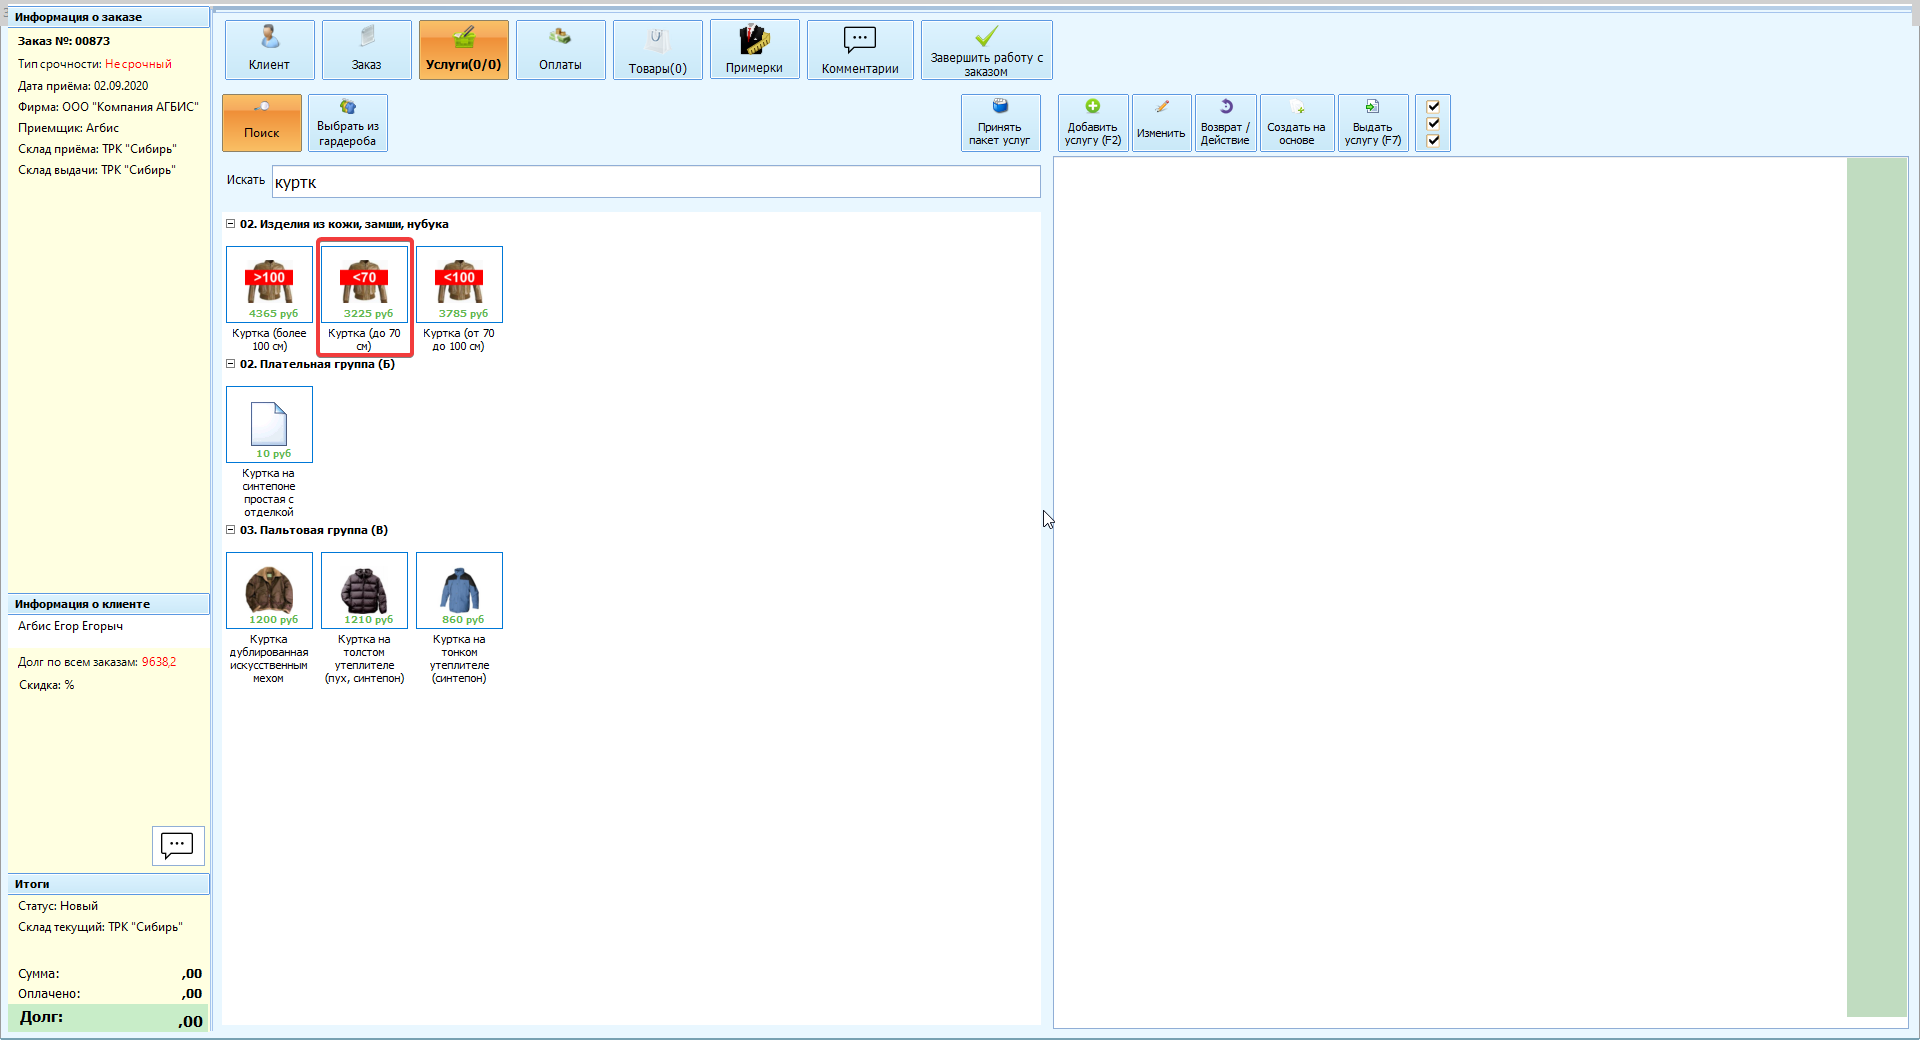Click the Изменить pencil button
The image size is (1920, 1040).
point(1161,123)
